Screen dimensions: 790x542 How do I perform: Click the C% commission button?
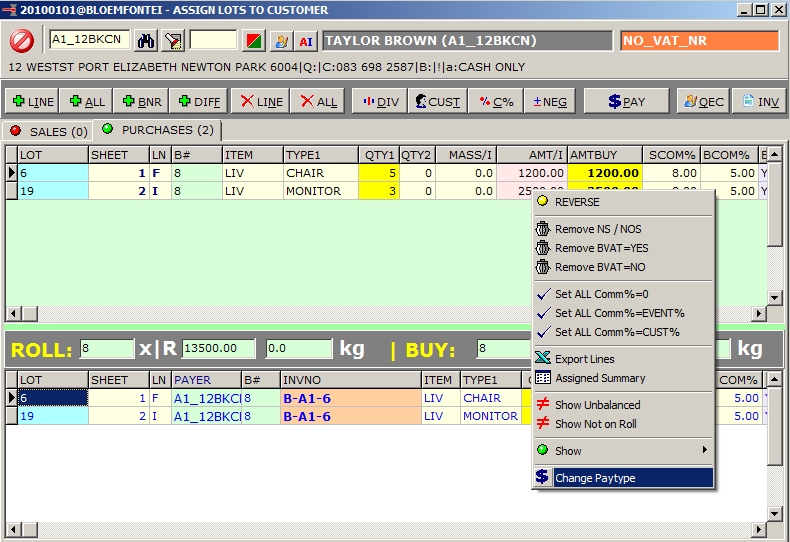496,101
